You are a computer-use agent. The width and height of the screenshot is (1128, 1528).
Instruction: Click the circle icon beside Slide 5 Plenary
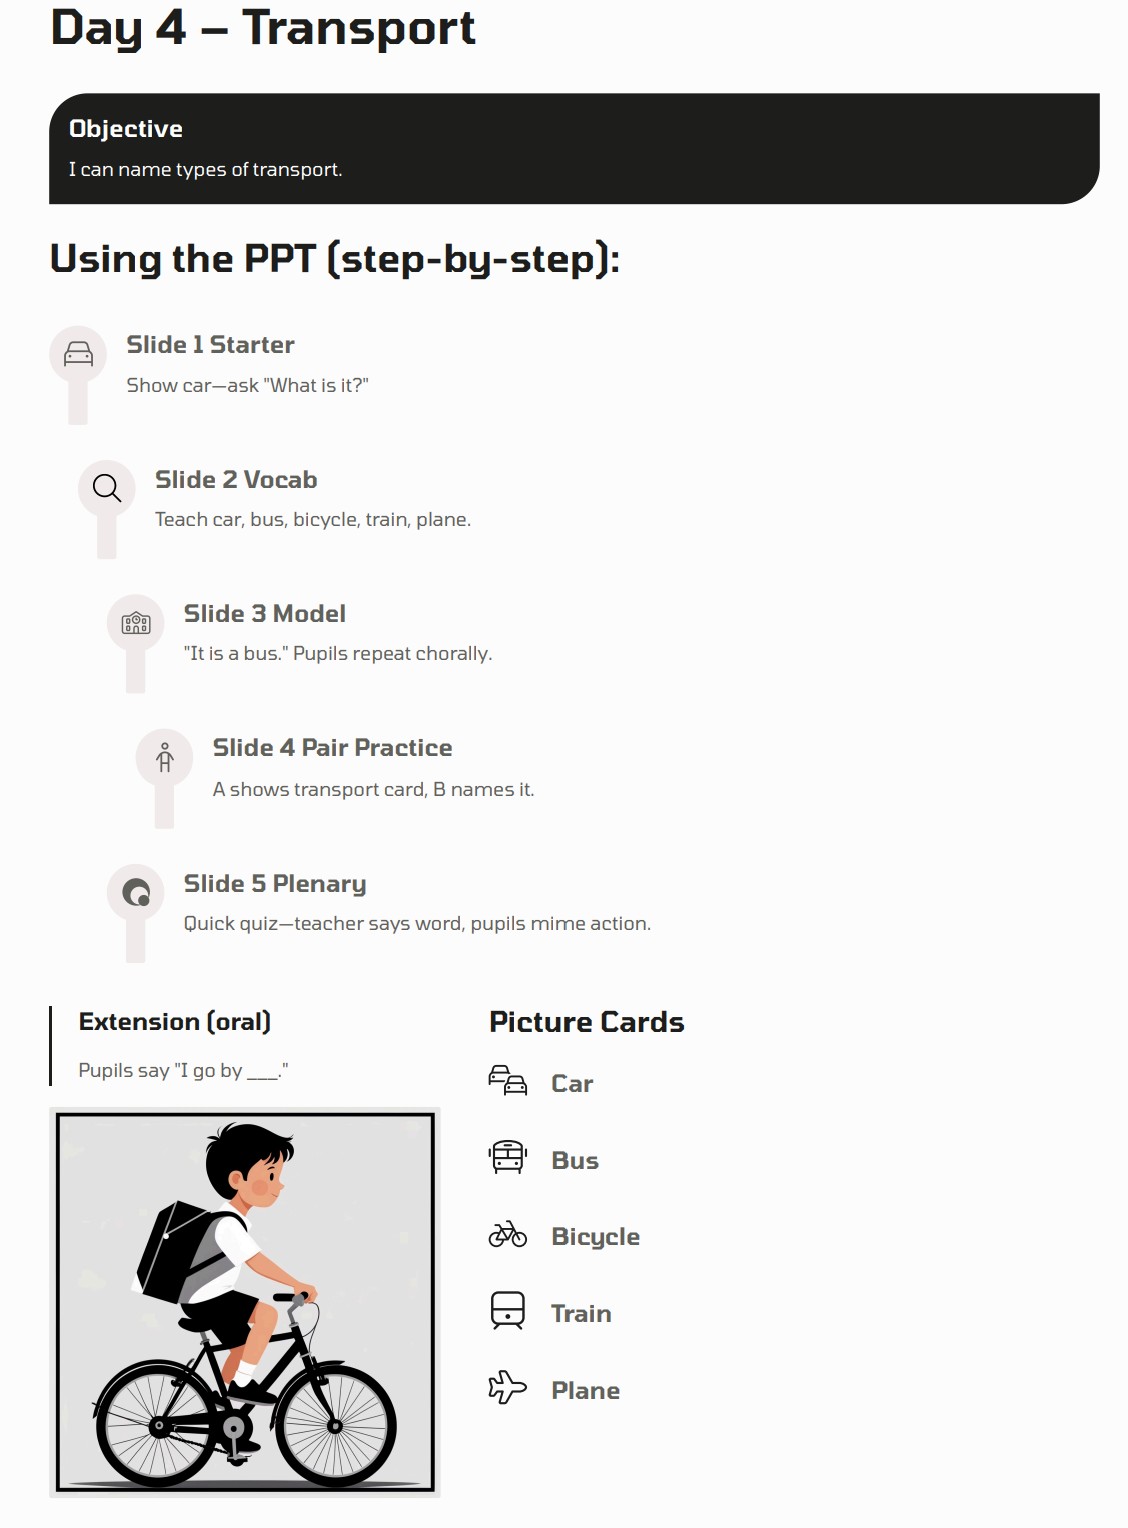(x=136, y=892)
